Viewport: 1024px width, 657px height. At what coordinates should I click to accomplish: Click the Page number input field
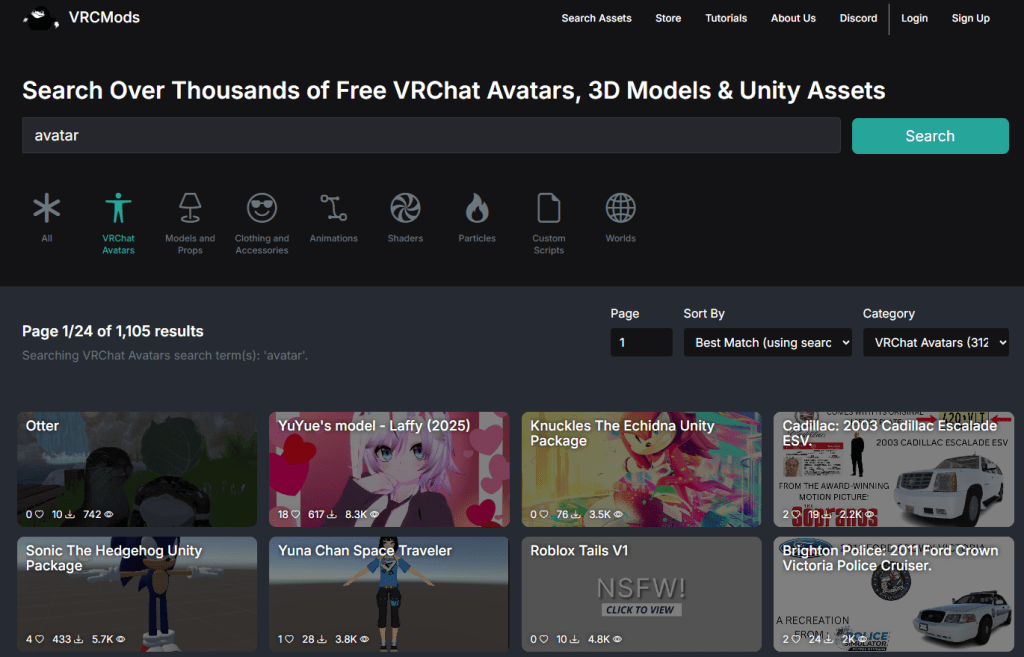[x=641, y=342]
